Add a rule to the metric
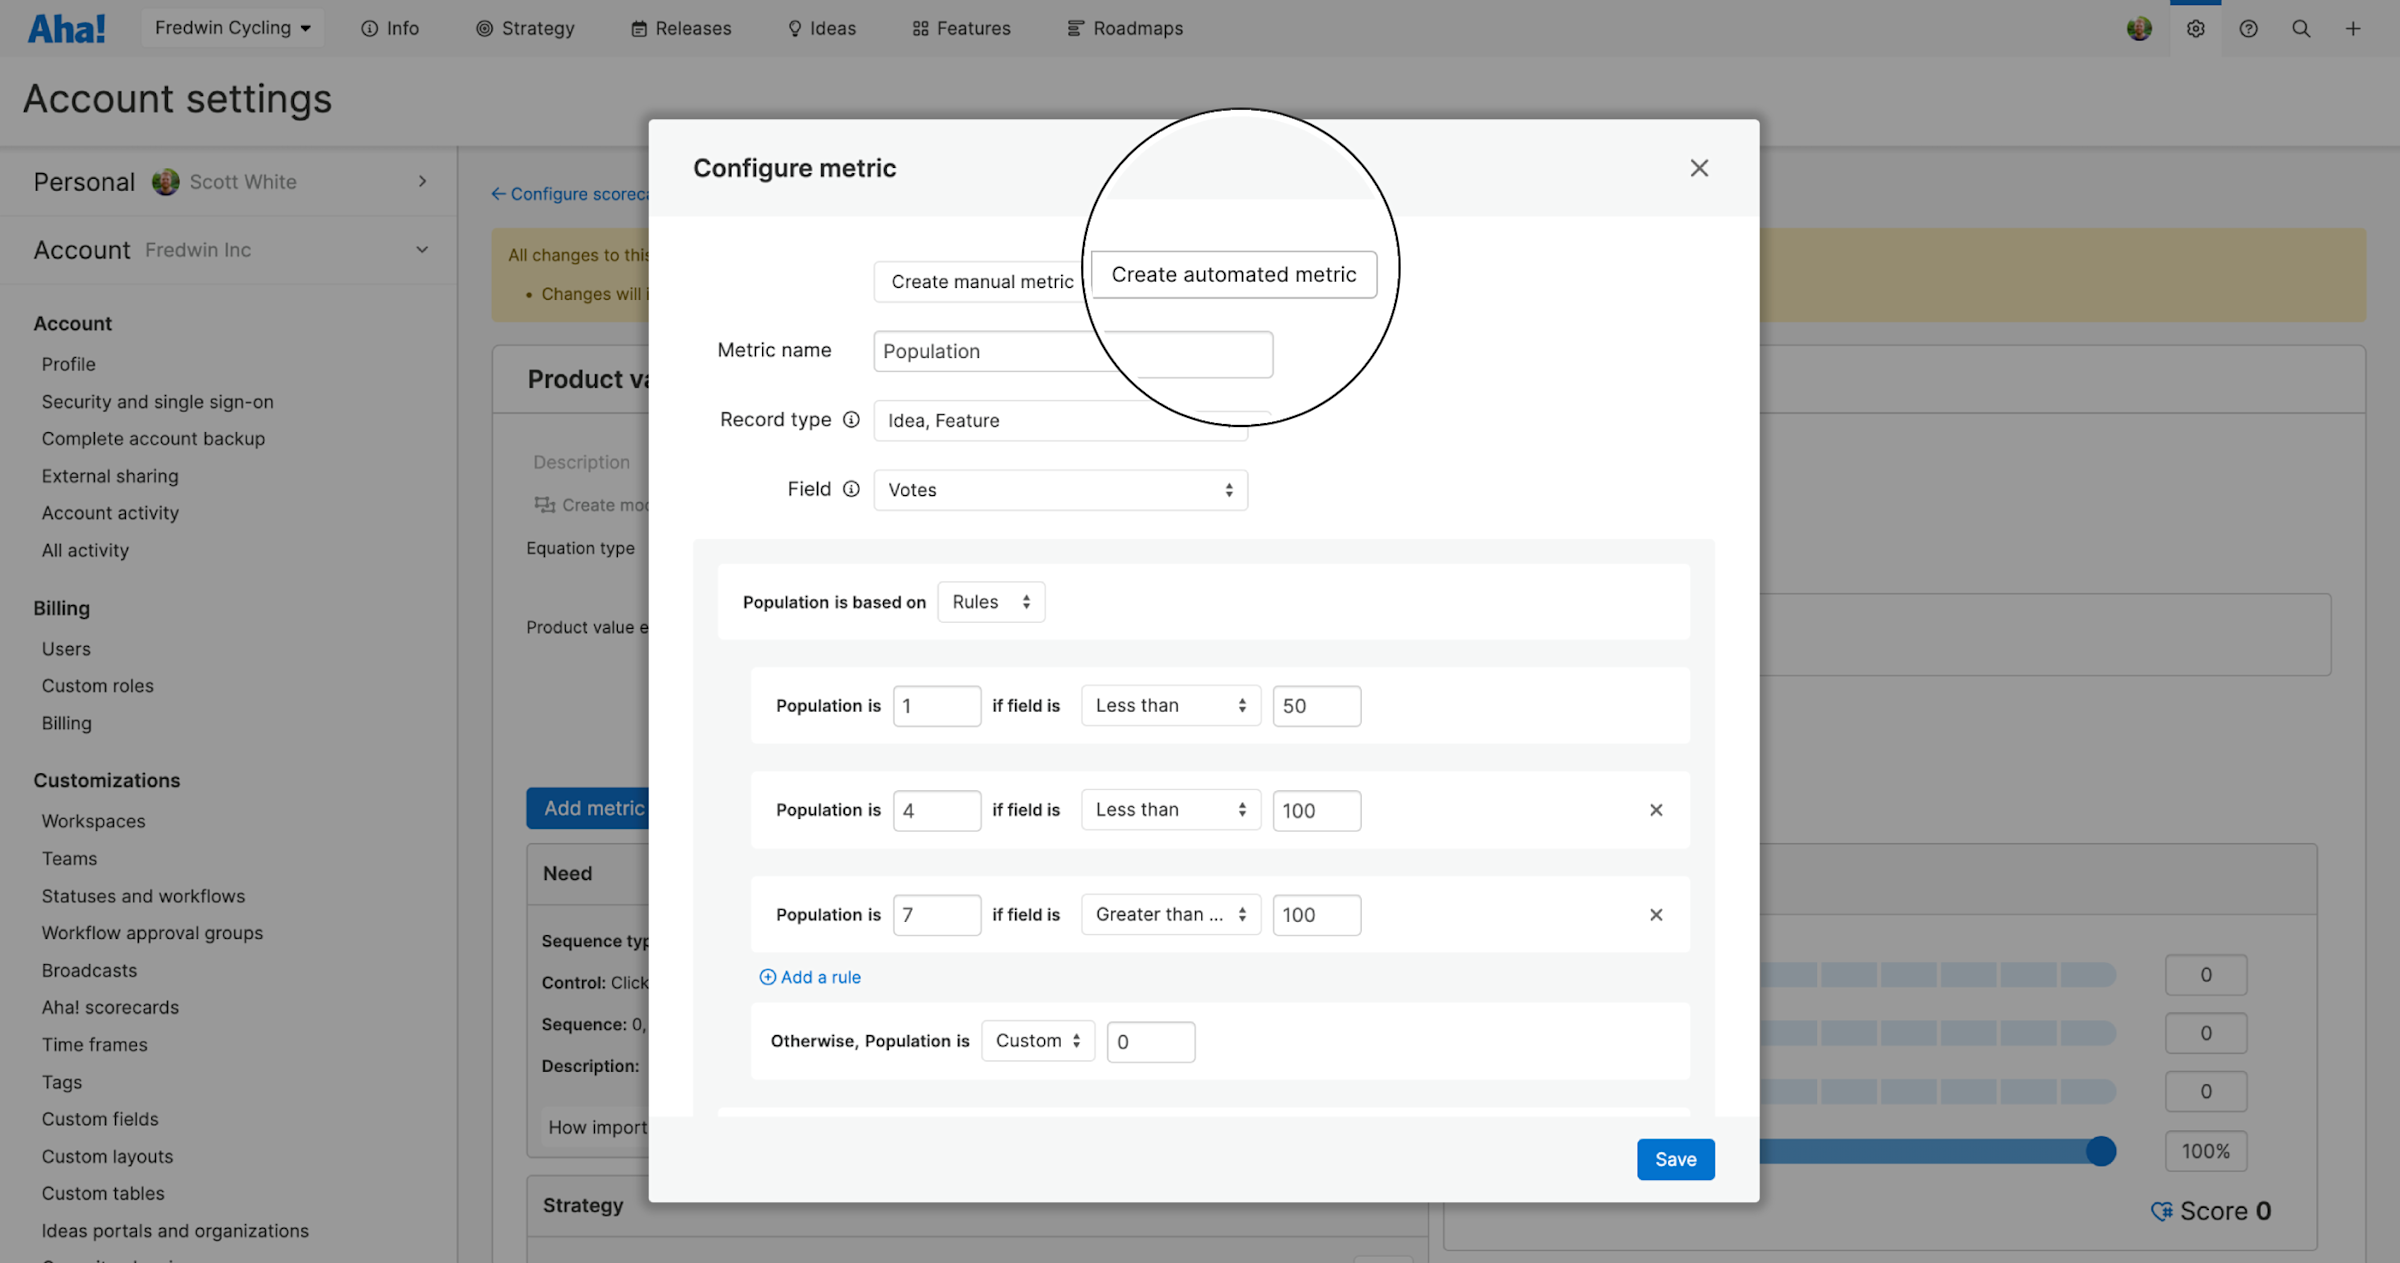2400x1263 pixels. click(x=810, y=977)
